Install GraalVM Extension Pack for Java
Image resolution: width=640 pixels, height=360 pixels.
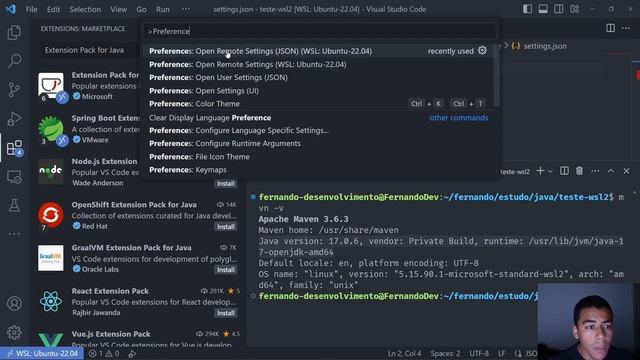click(x=226, y=270)
